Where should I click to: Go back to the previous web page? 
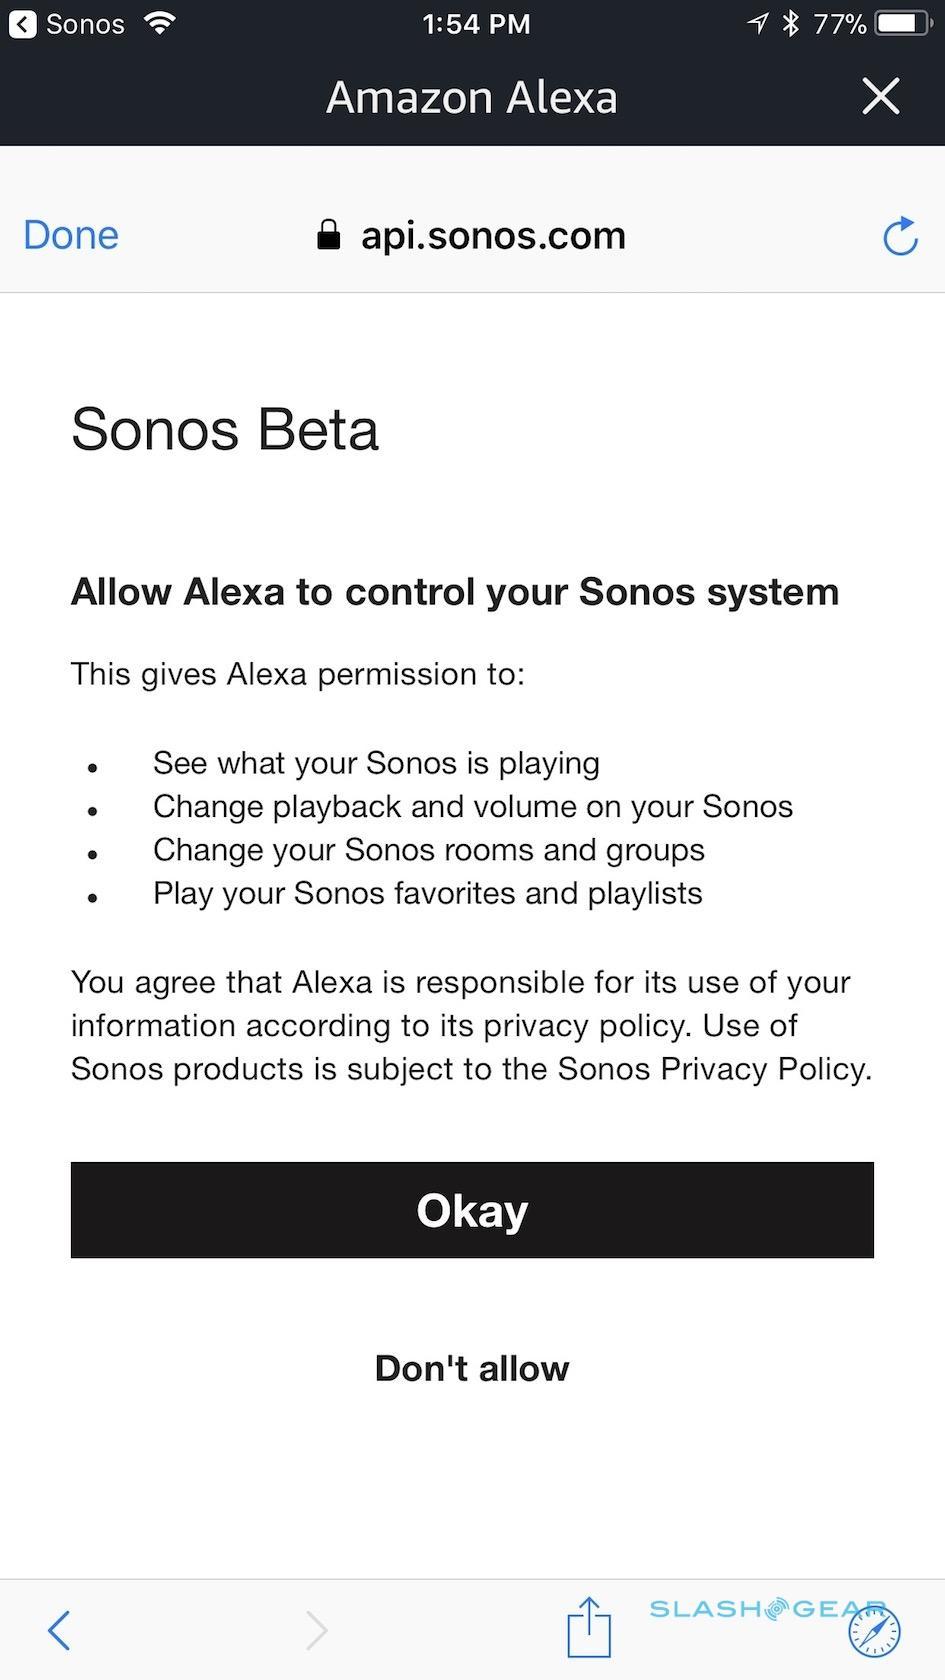[59, 1630]
